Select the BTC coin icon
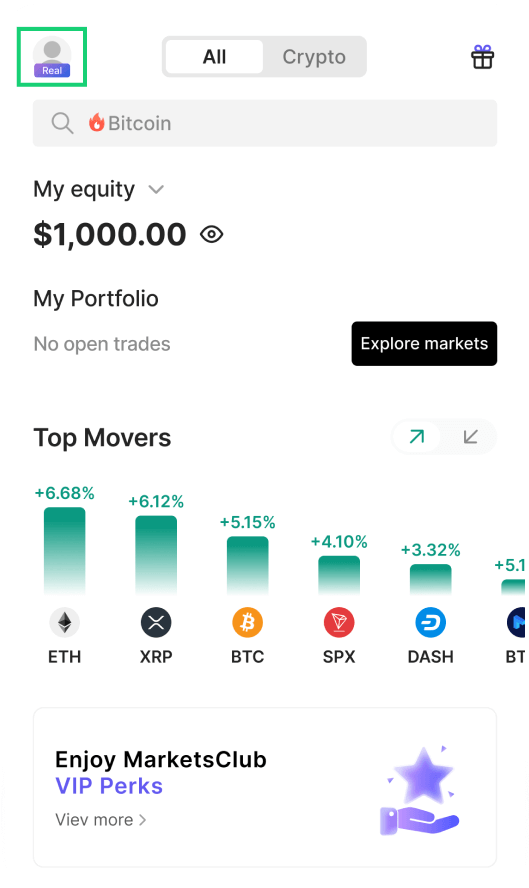The width and height of the screenshot is (529, 888). tap(248, 622)
